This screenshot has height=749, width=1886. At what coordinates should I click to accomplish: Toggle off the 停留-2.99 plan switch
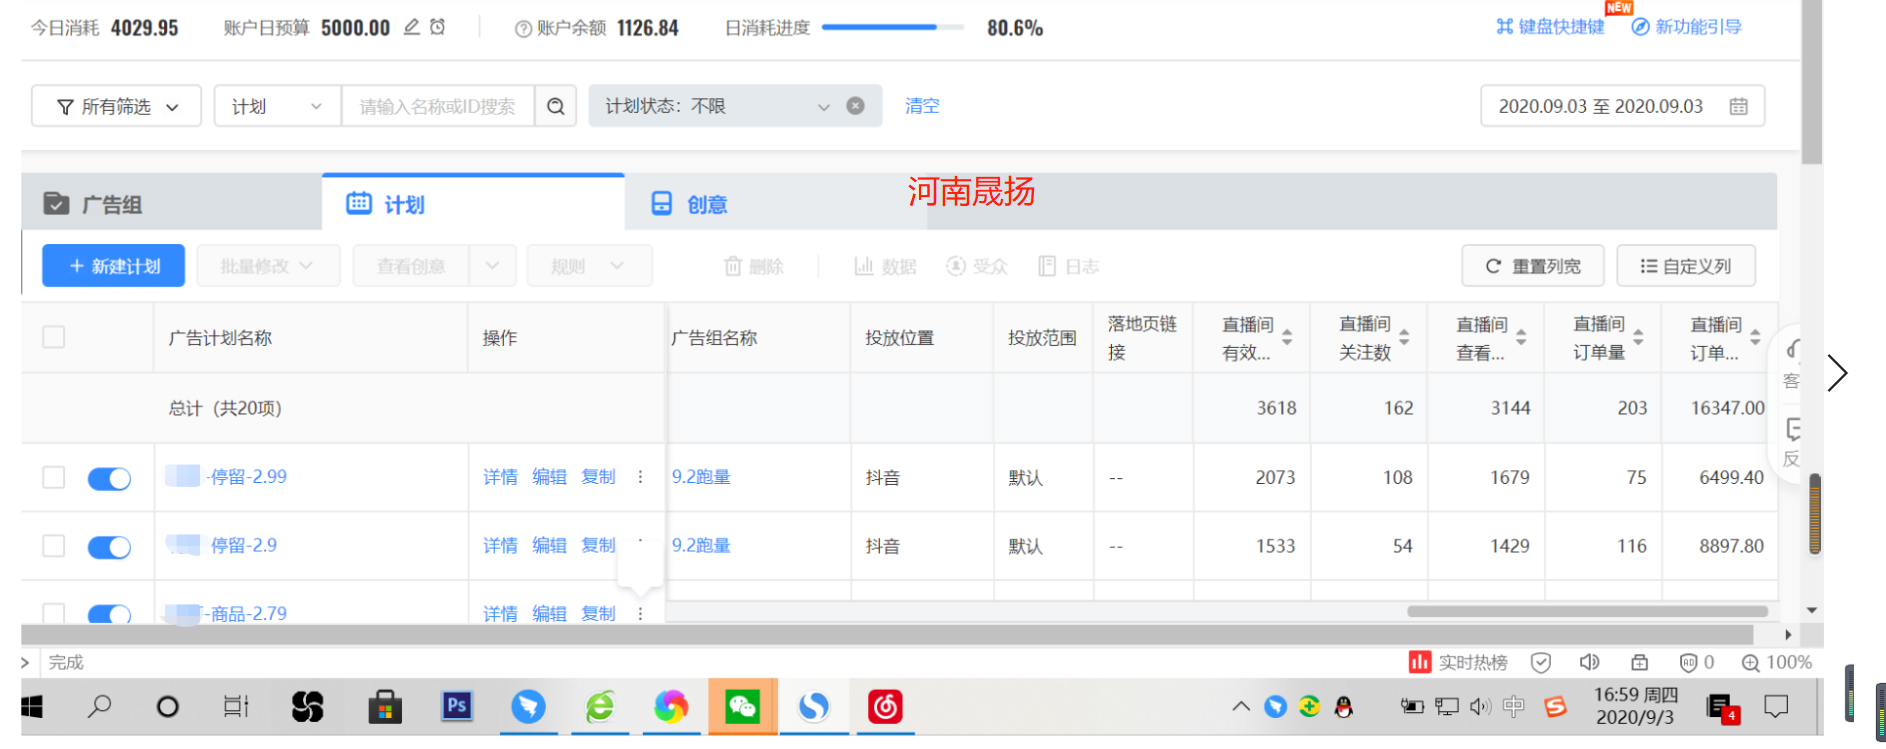click(109, 478)
